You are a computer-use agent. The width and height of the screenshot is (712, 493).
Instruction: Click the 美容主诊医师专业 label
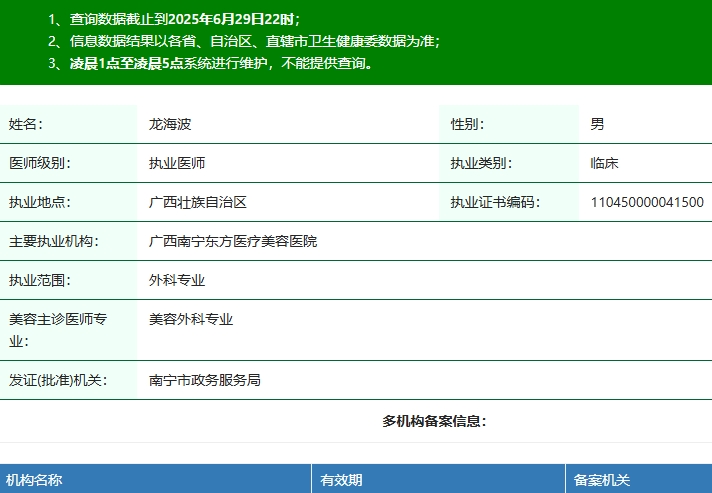[x=58, y=330]
